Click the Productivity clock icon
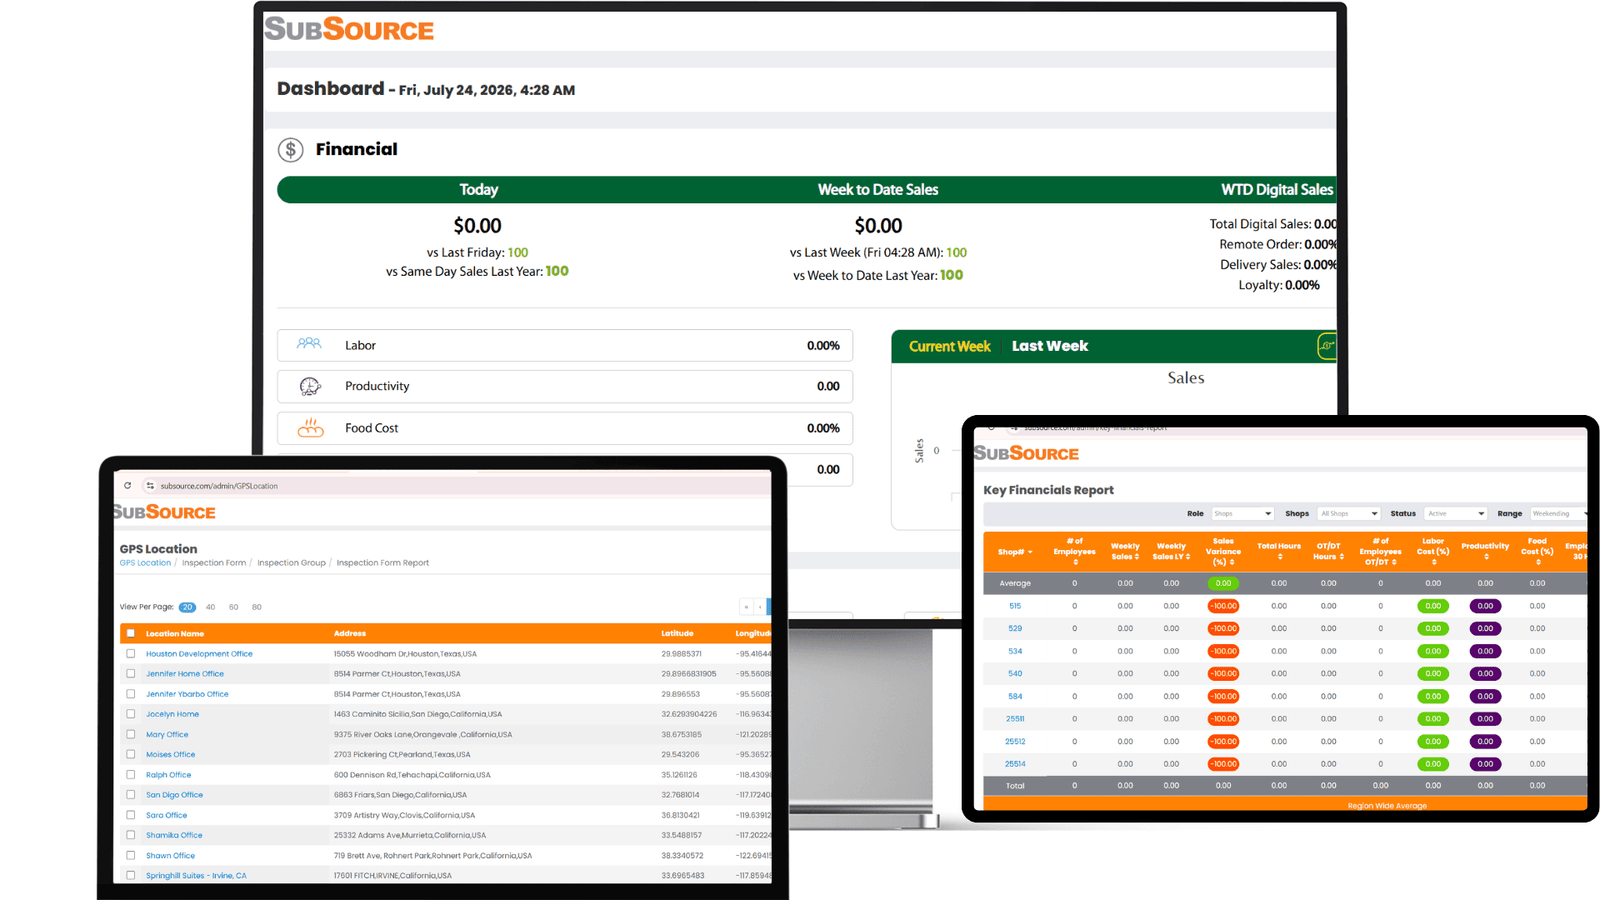Image resolution: width=1600 pixels, height=900 pixels. 310,386
